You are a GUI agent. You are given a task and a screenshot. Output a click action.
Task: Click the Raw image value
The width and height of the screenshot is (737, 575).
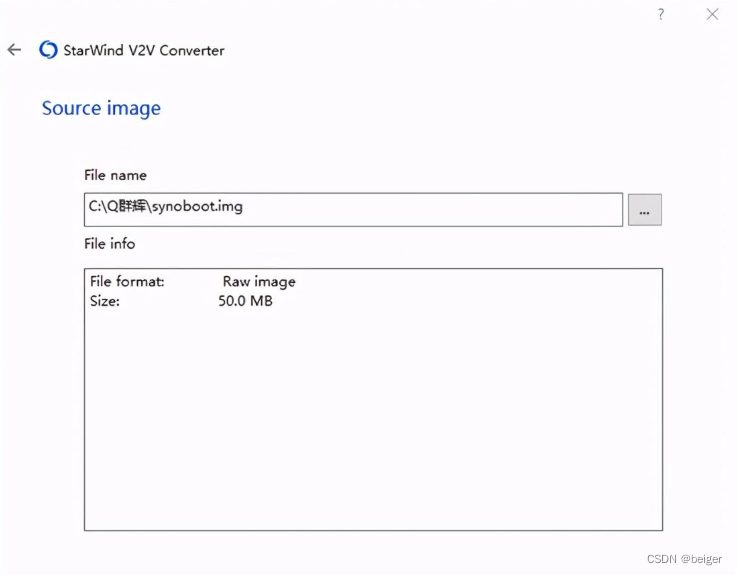click(x=259, y=282)
